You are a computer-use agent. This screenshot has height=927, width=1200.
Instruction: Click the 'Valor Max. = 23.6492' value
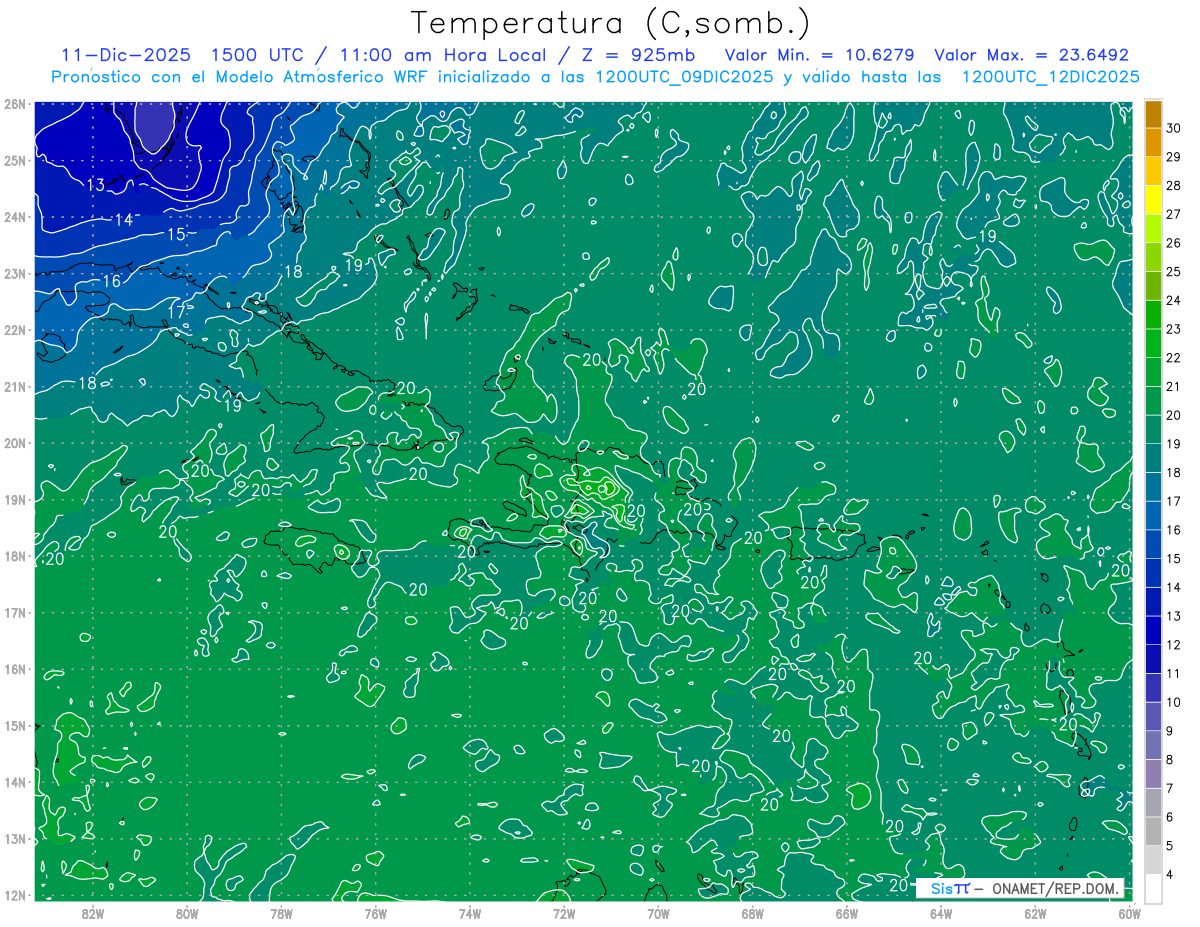pos(1032,55)
